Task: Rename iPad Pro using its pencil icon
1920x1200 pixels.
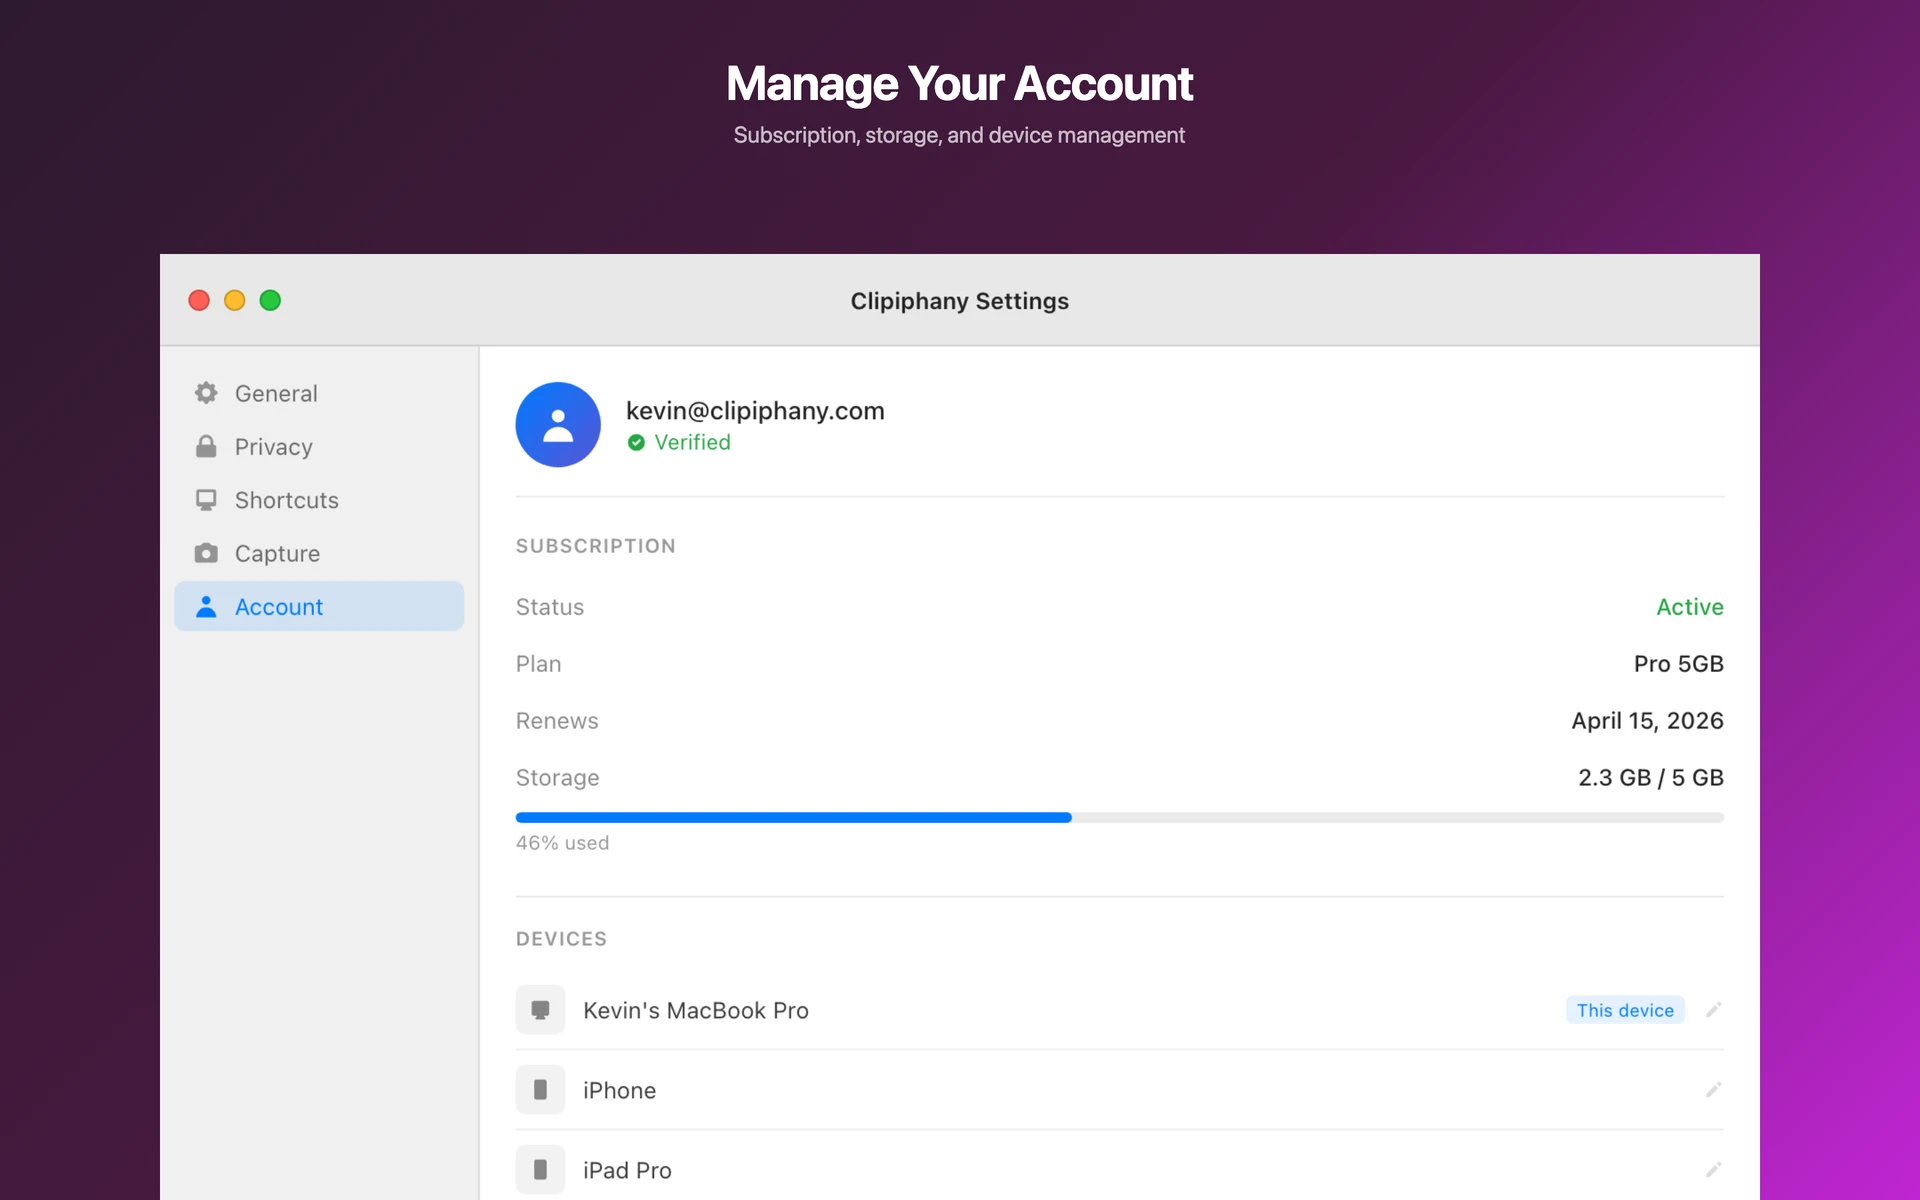Action: [x=1713, y=1170]
